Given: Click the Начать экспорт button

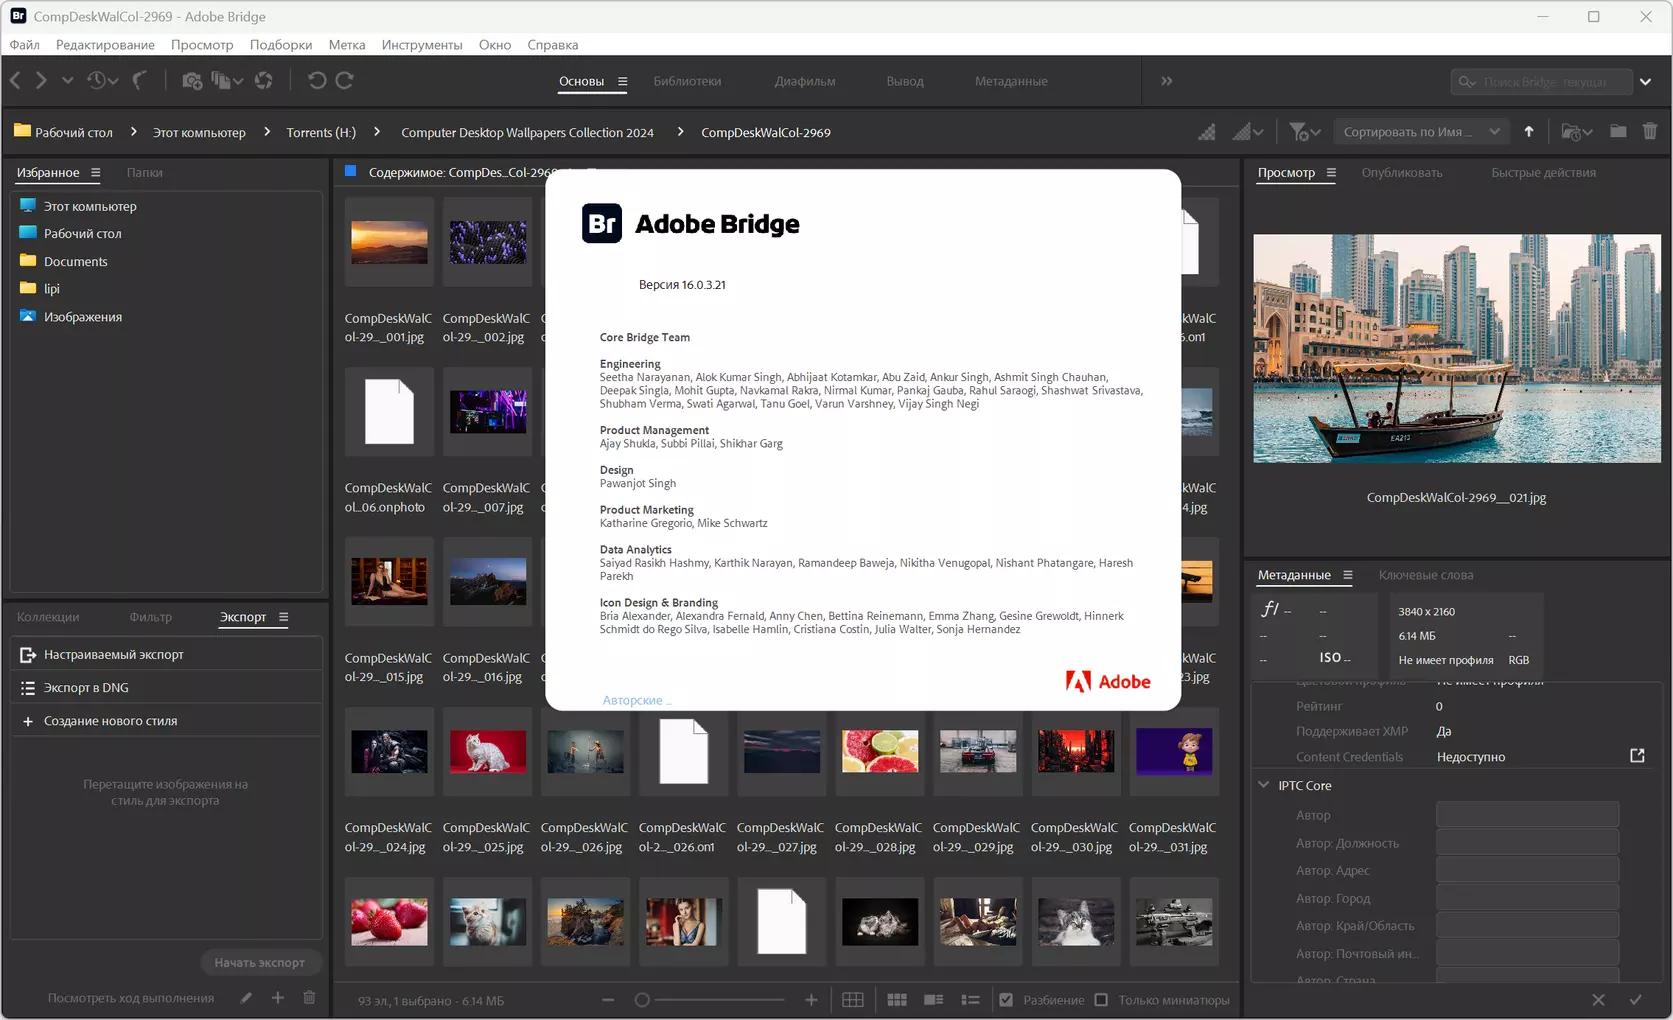Looking at the screenshot, I should coord(259,962).
